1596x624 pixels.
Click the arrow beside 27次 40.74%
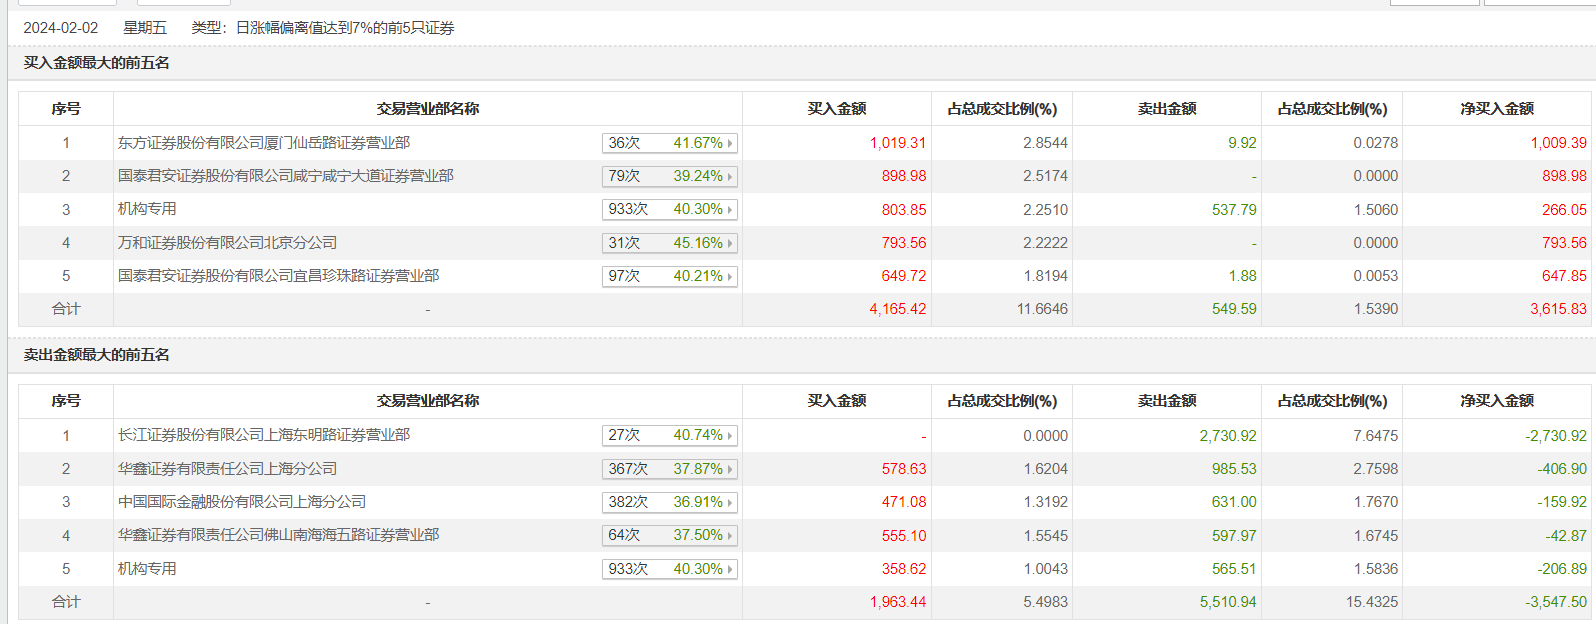730,435
